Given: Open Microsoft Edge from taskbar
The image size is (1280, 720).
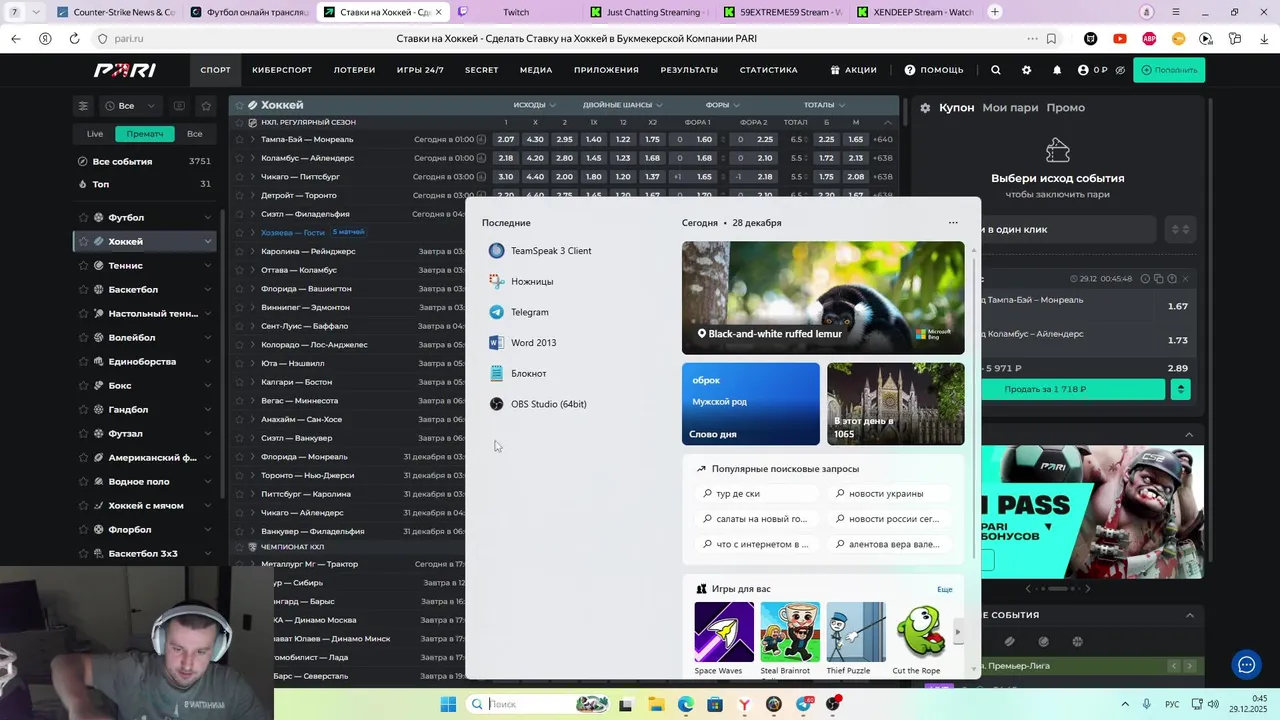Looking at the screenshot, I should (x=686, y=704).
